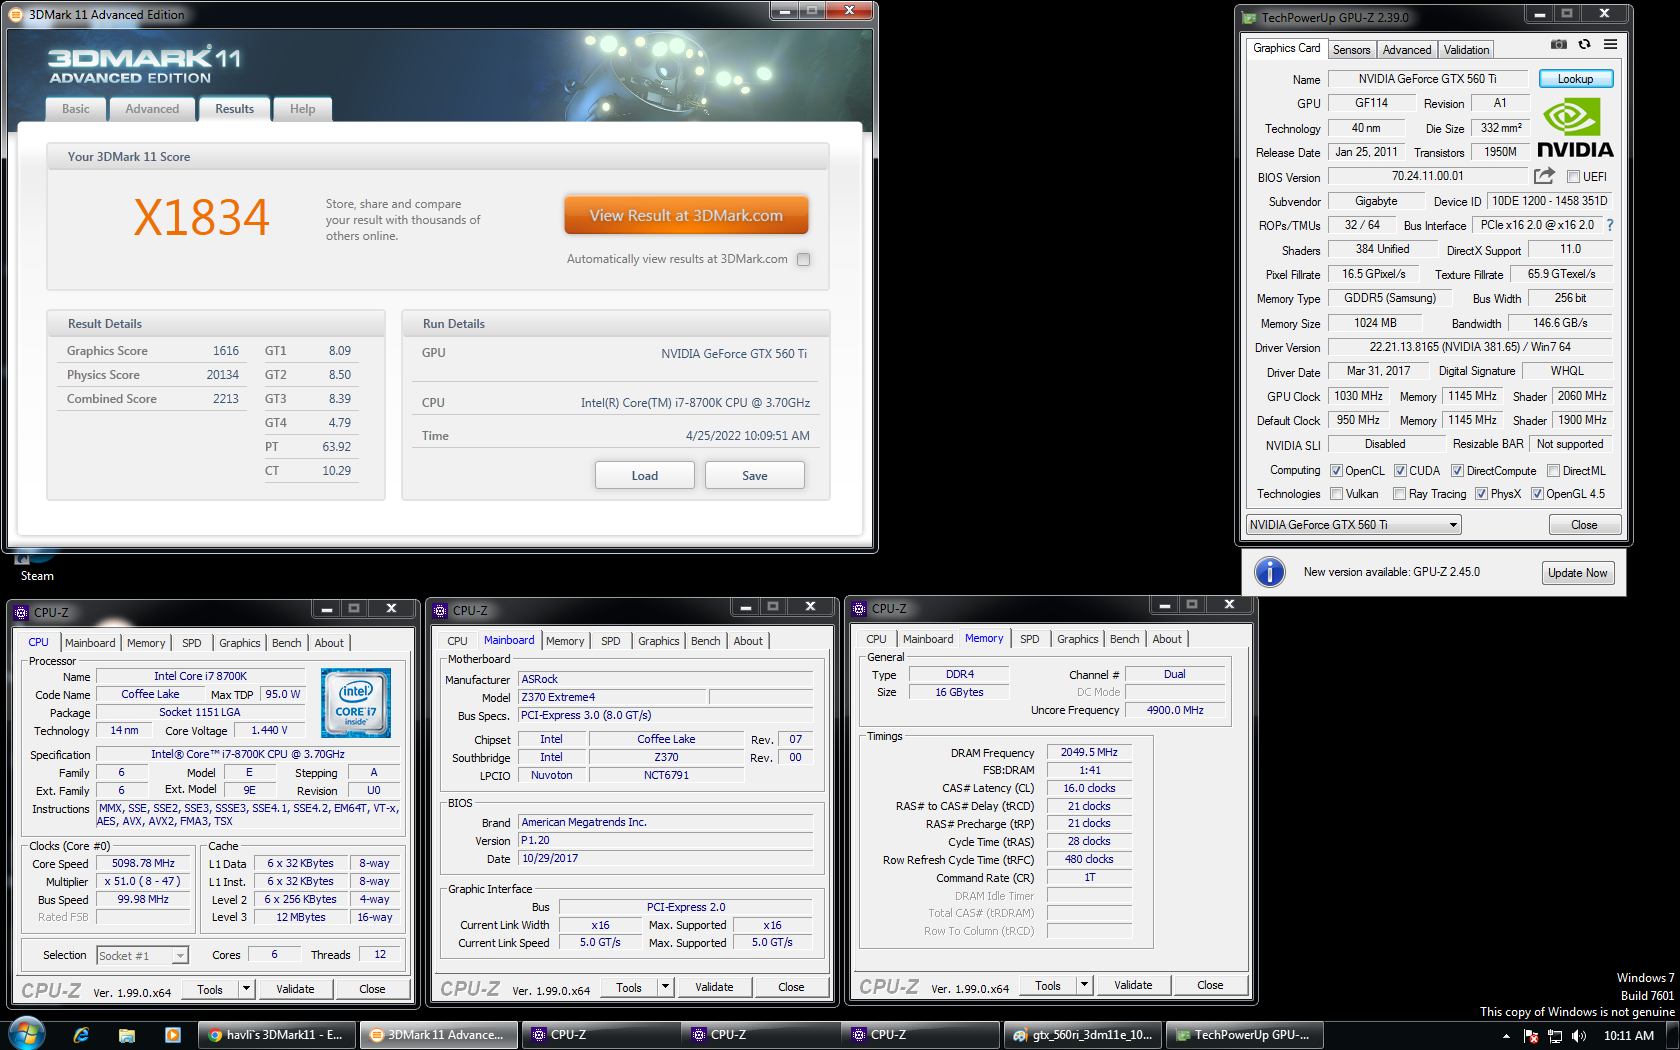Screen dimensions: 1680x1050
Task: Launch Internet Explorer from the taskbar
Action: [x=81, y=1035]
